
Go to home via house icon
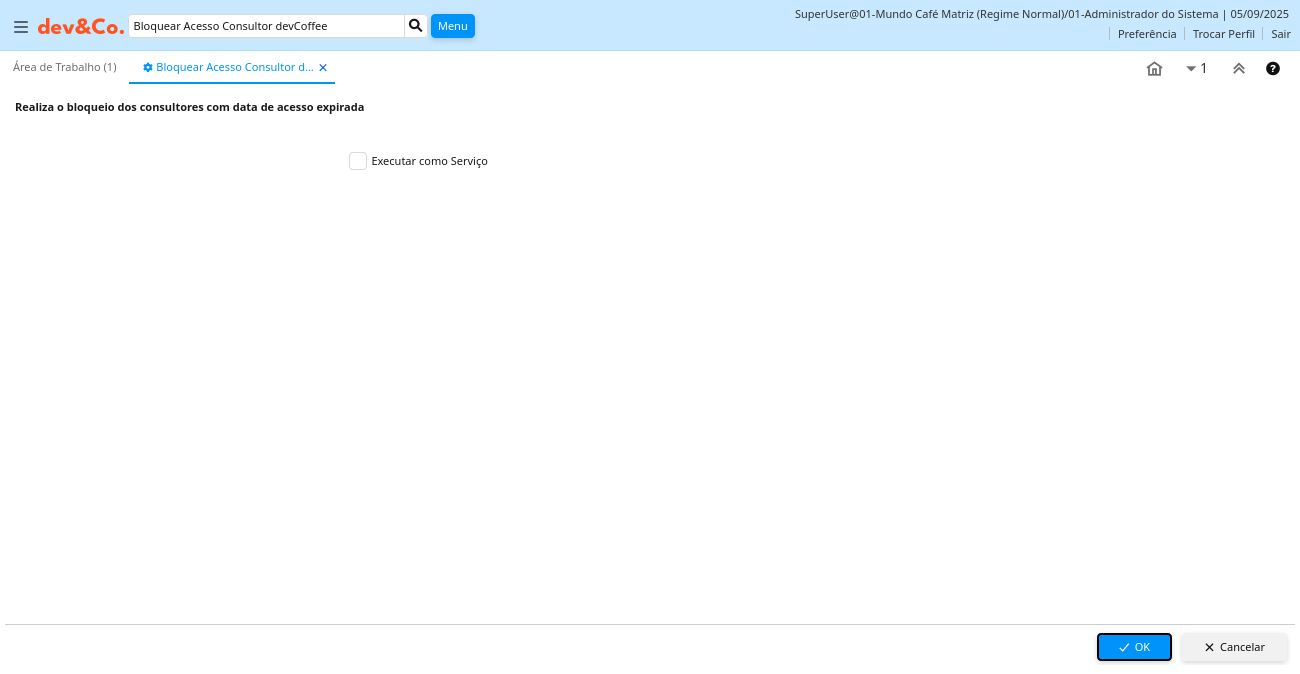click(x=1154, y=69)
